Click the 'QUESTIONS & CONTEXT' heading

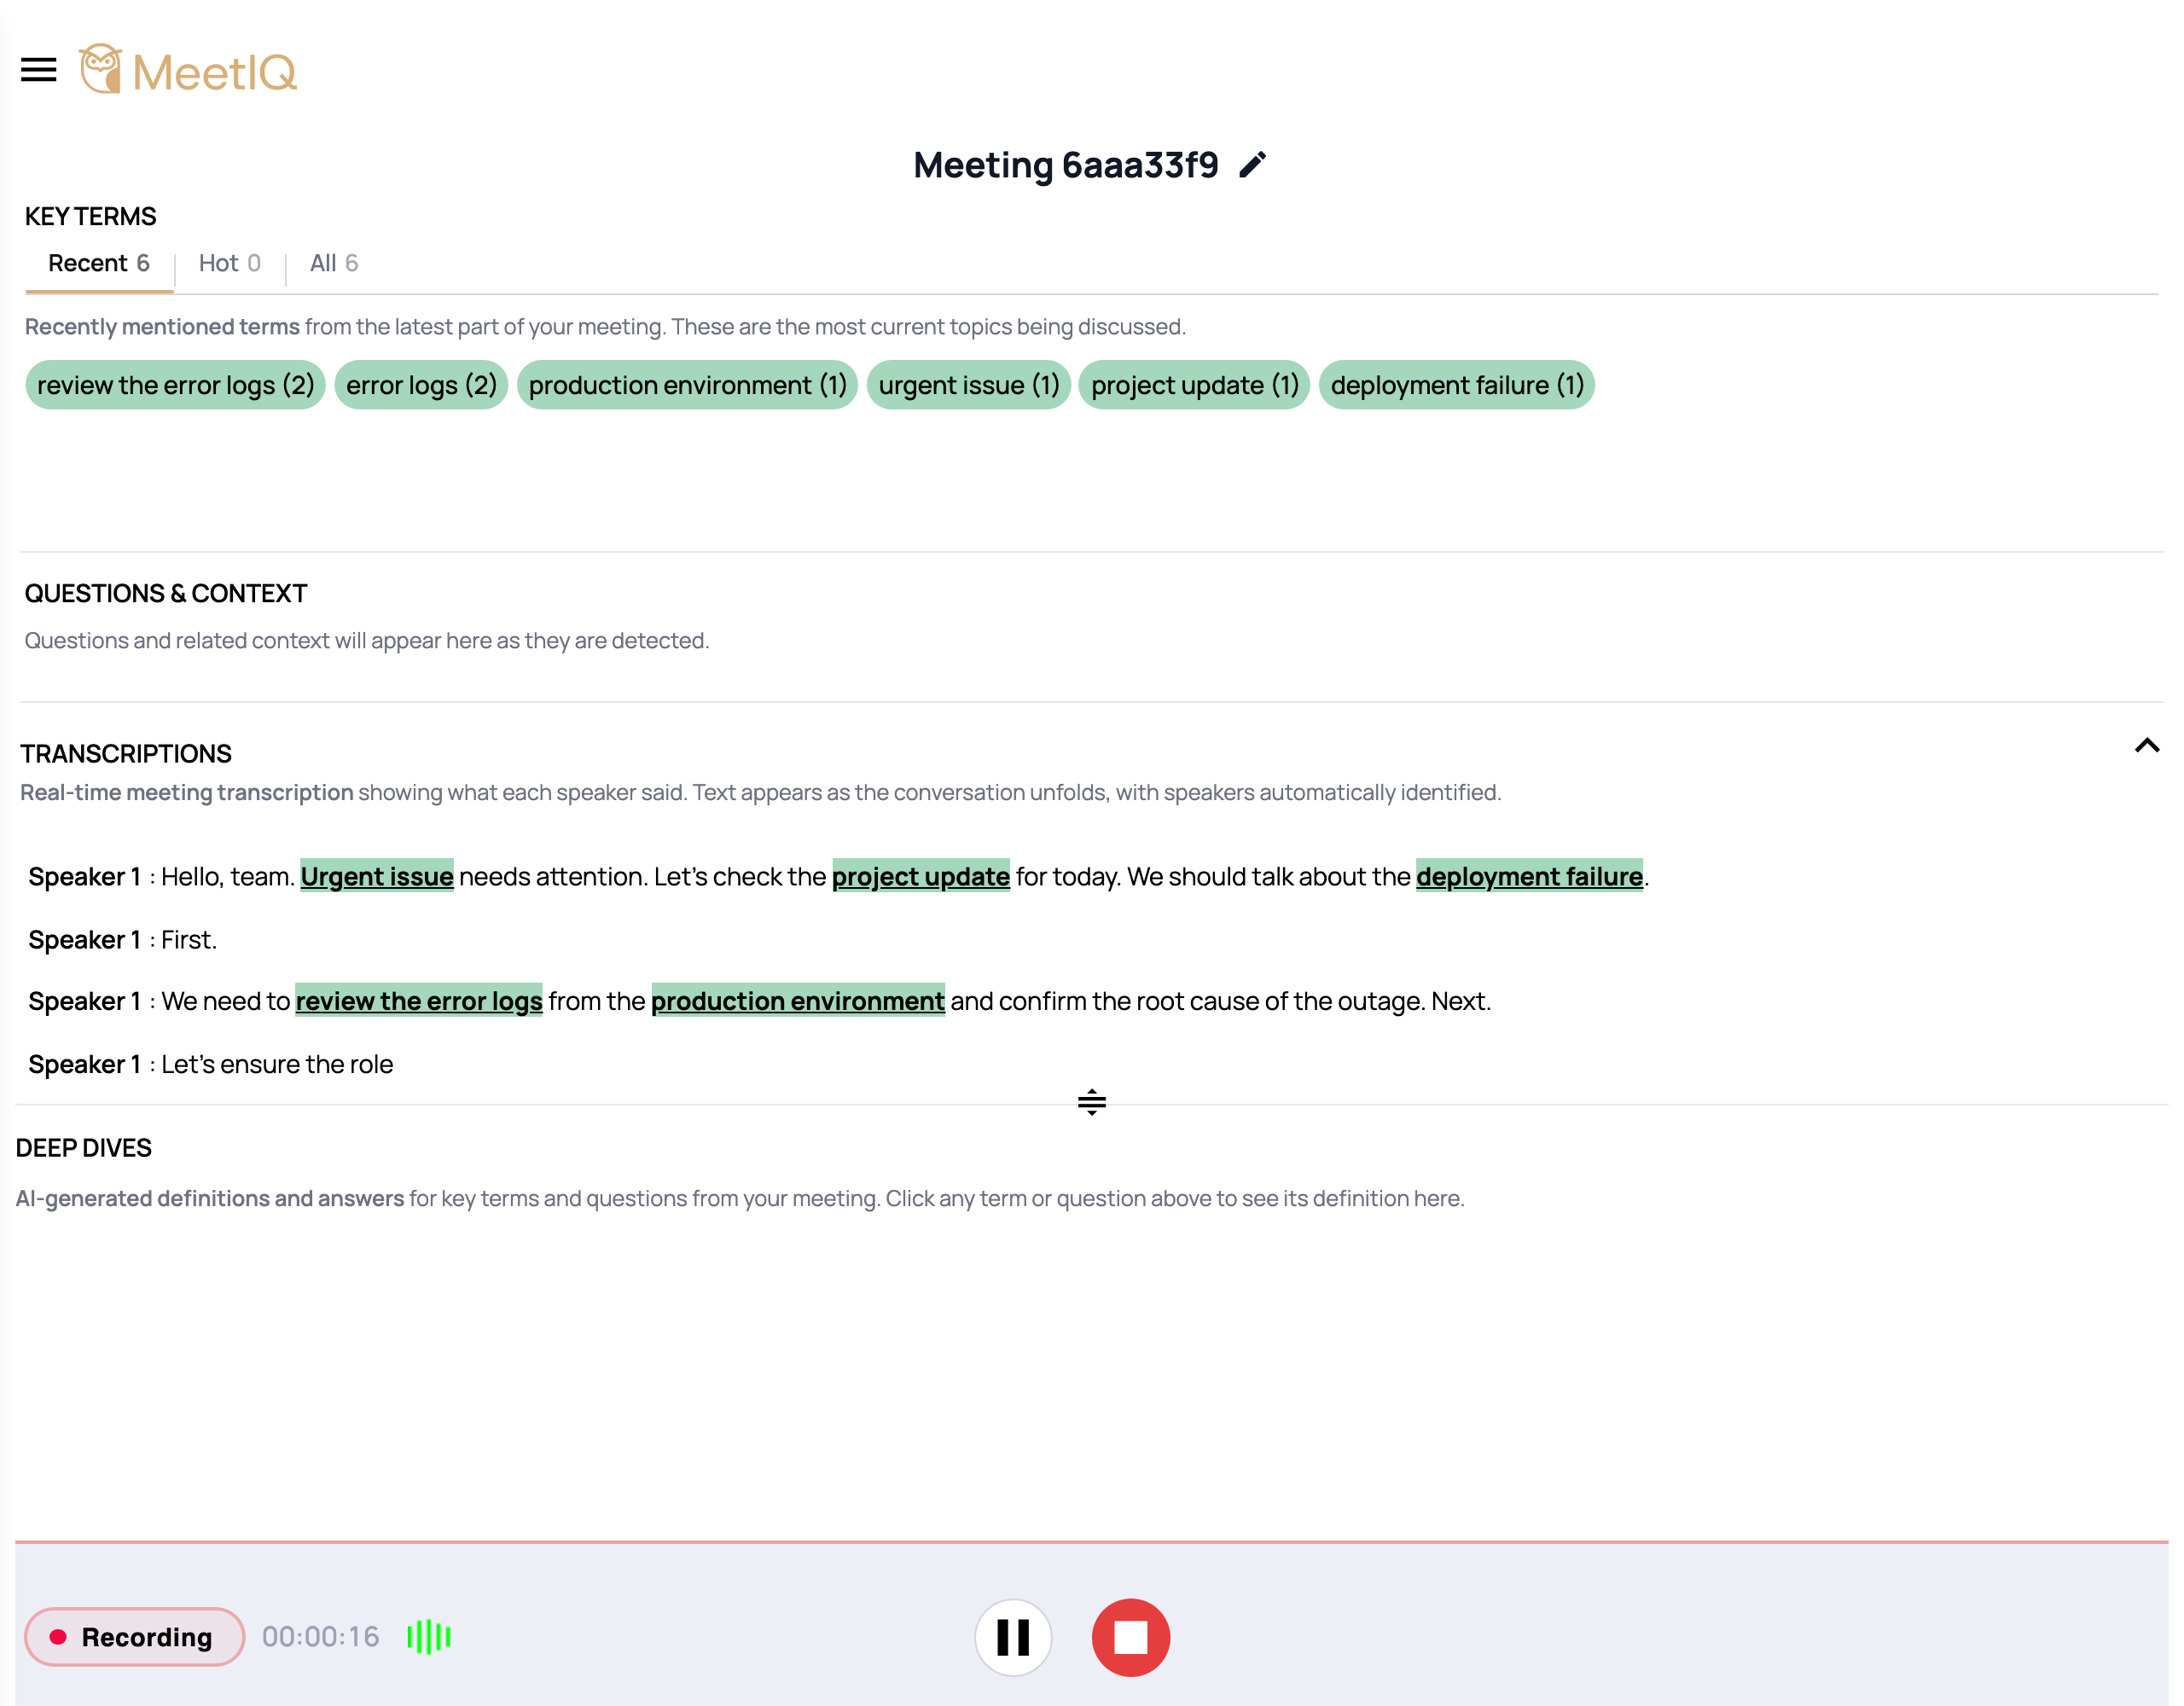(x=166, y=593)
